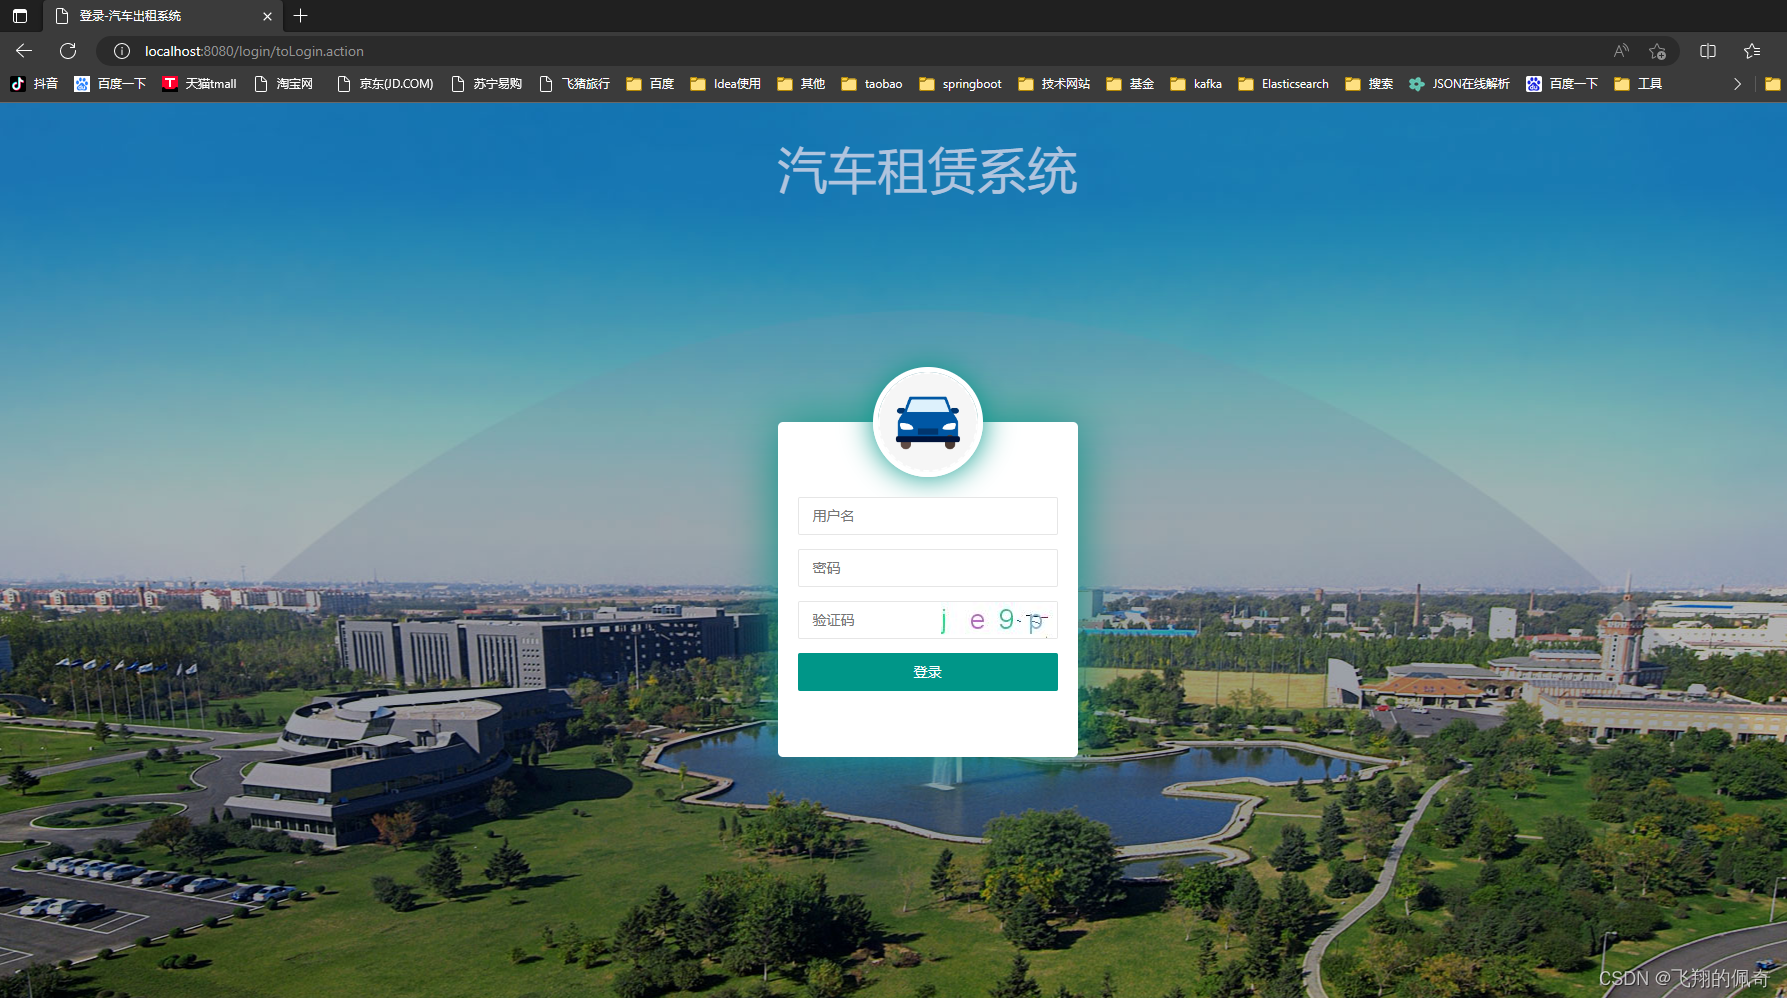
Task: Click the page reload button
Action: click(x=67, y=50)
